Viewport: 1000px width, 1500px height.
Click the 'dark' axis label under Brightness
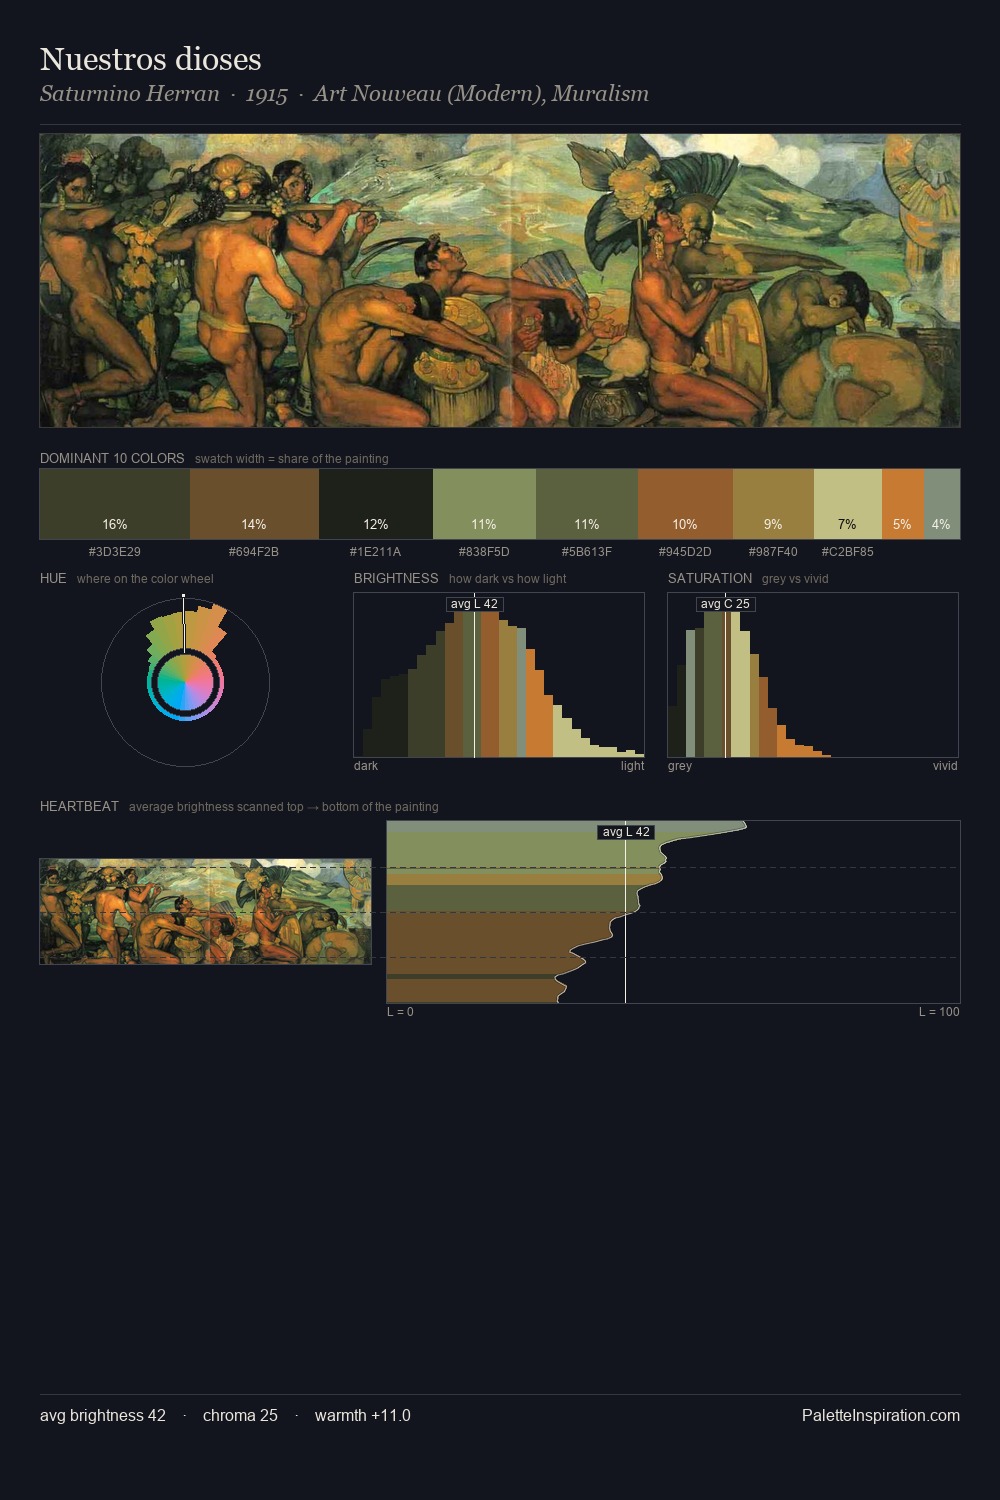[x=366, y=766]
